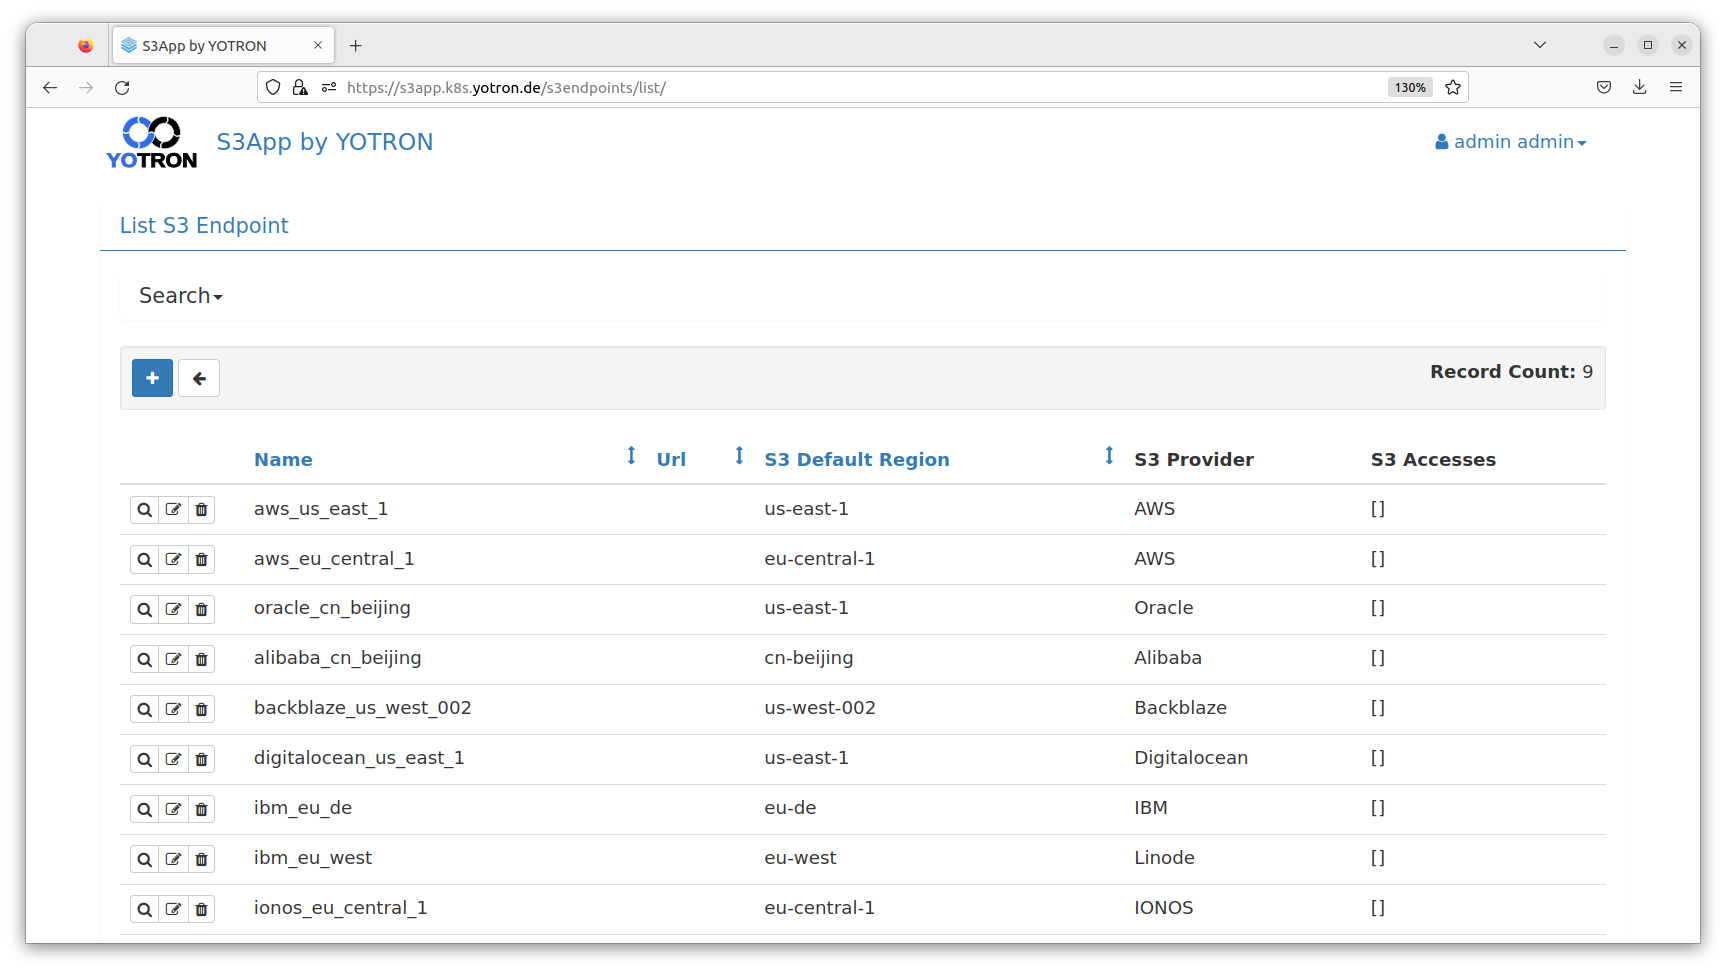This screenshot has height=972, width=1726.
Task: Open the Firefox list all tabs dropdown
Action: (1540, 45)
